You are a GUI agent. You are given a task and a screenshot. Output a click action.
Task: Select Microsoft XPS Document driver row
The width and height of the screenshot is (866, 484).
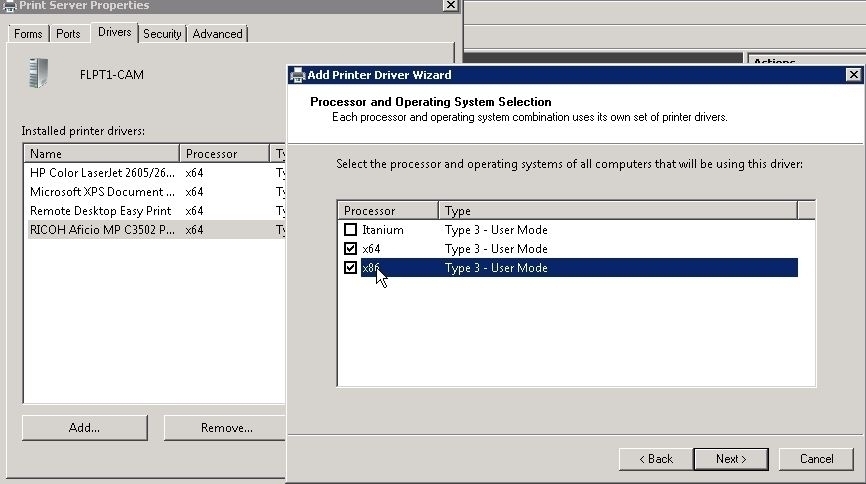(102, 192)
